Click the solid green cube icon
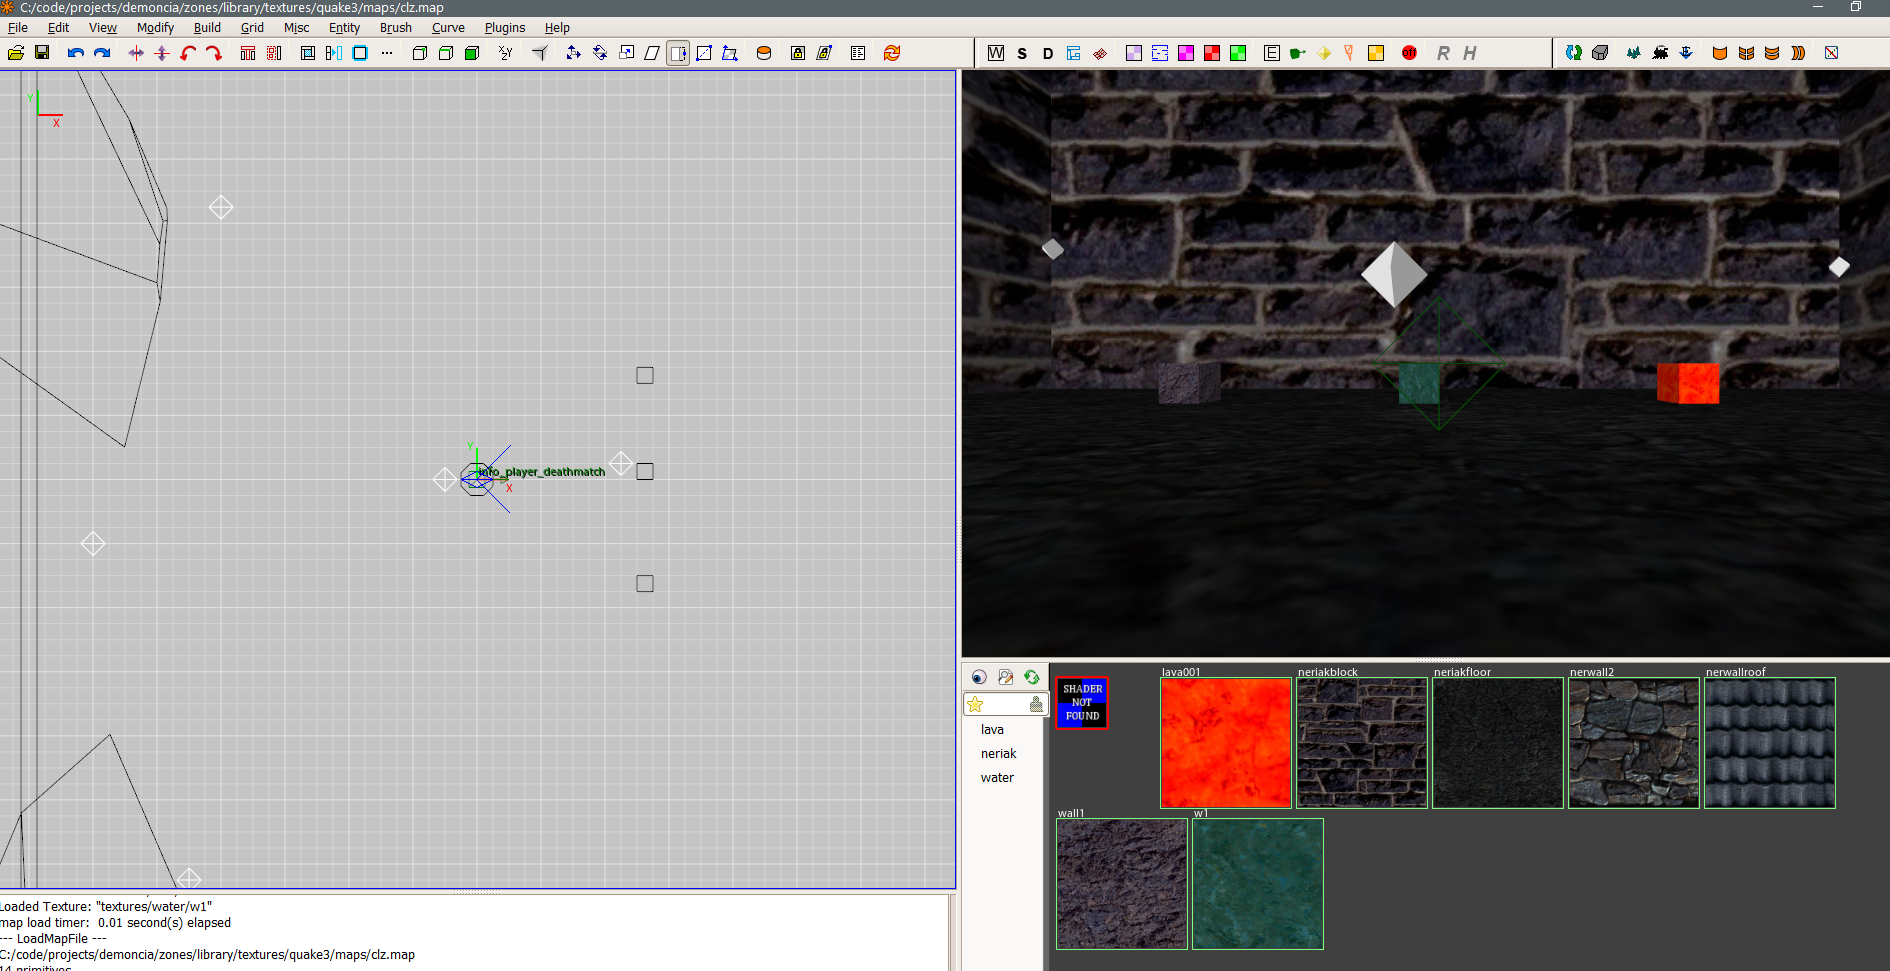This screenshot has width=1890, height=971. [472, 53]
